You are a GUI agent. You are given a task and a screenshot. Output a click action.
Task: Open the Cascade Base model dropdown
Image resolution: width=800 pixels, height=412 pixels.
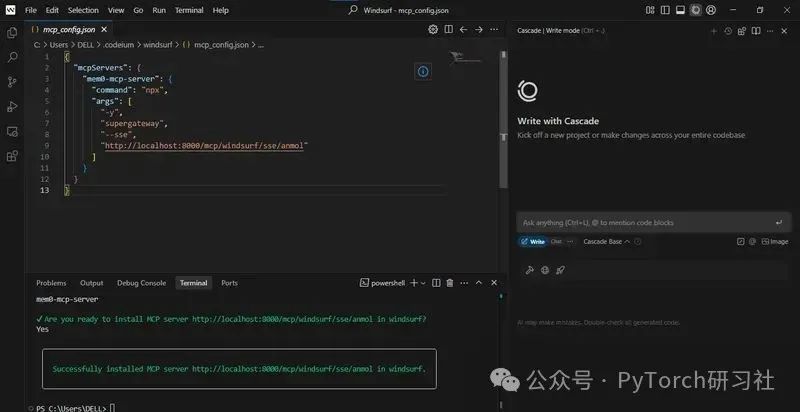(606, 242)
